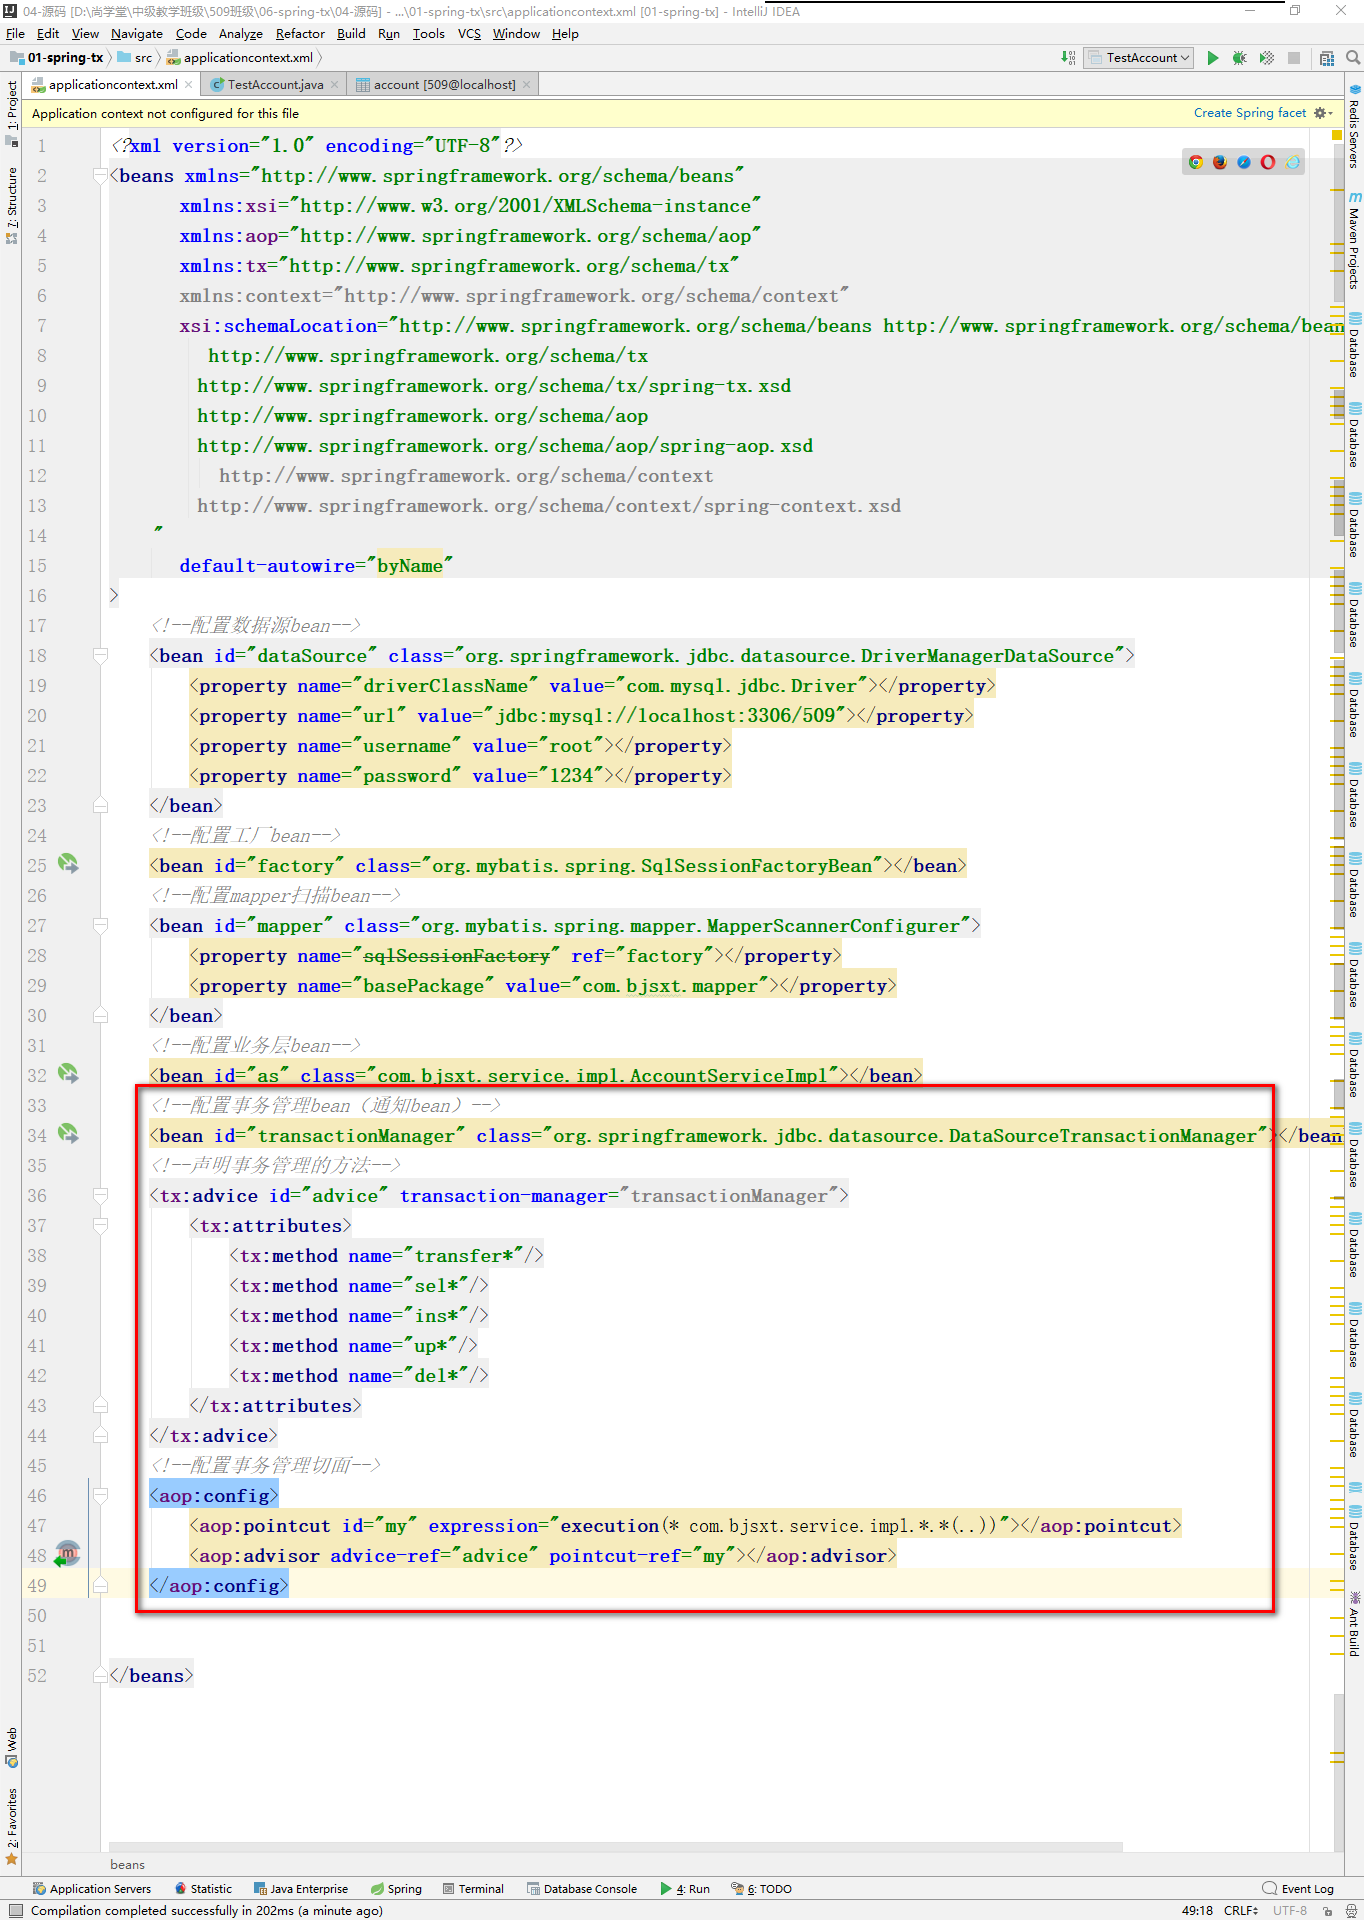Collapse aop:config fold at line 46

(100, 1496)
